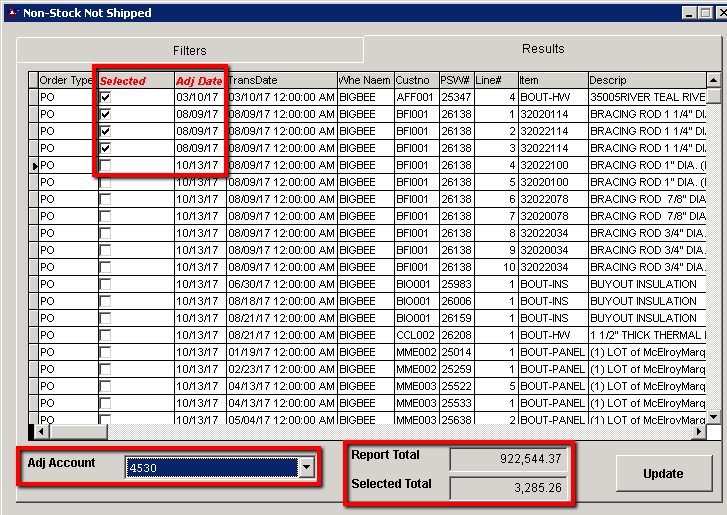
Task: Click the vertical scrollbar down arrow
Action: 713,417
